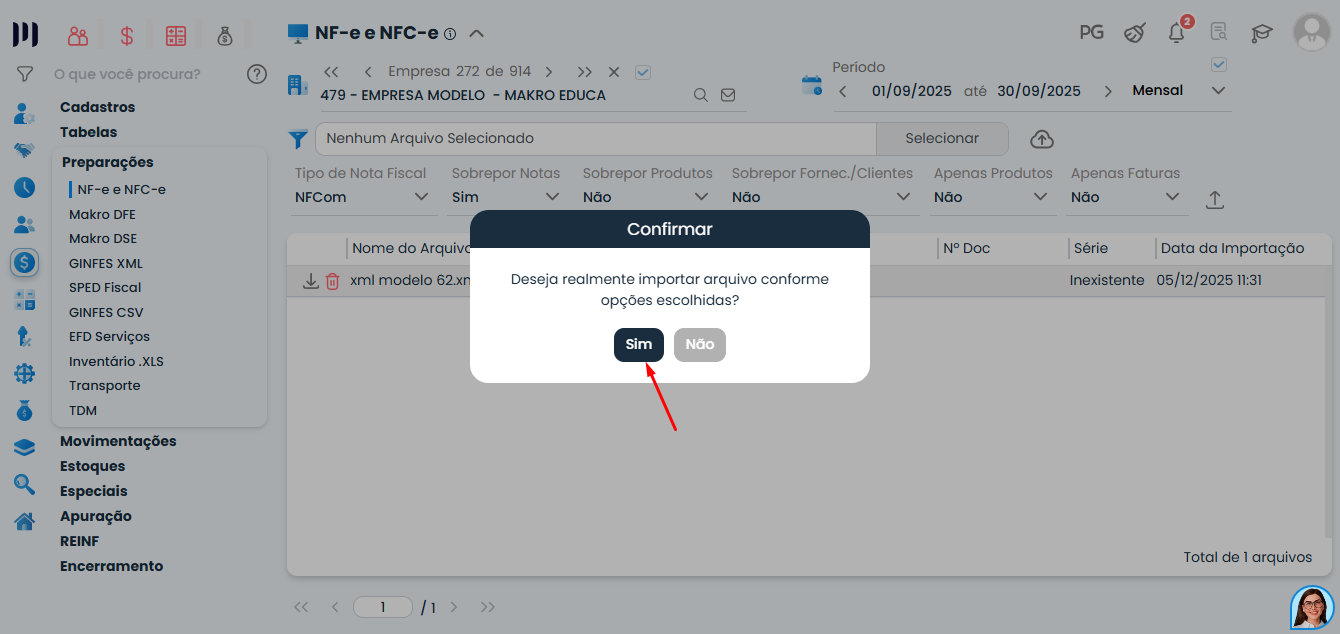
Task: Click the calendar icon beside Período
Action: [x=812, y=84]
